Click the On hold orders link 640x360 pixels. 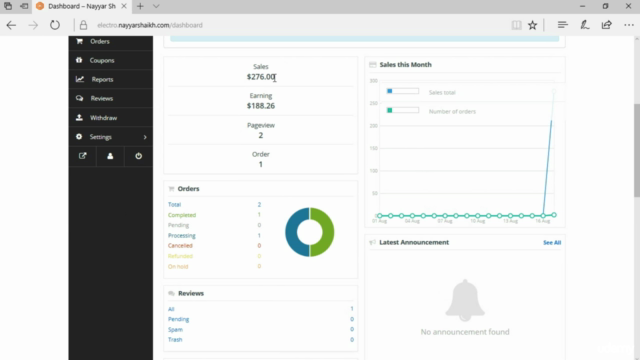pyautogui.click(x=178, y=267)
